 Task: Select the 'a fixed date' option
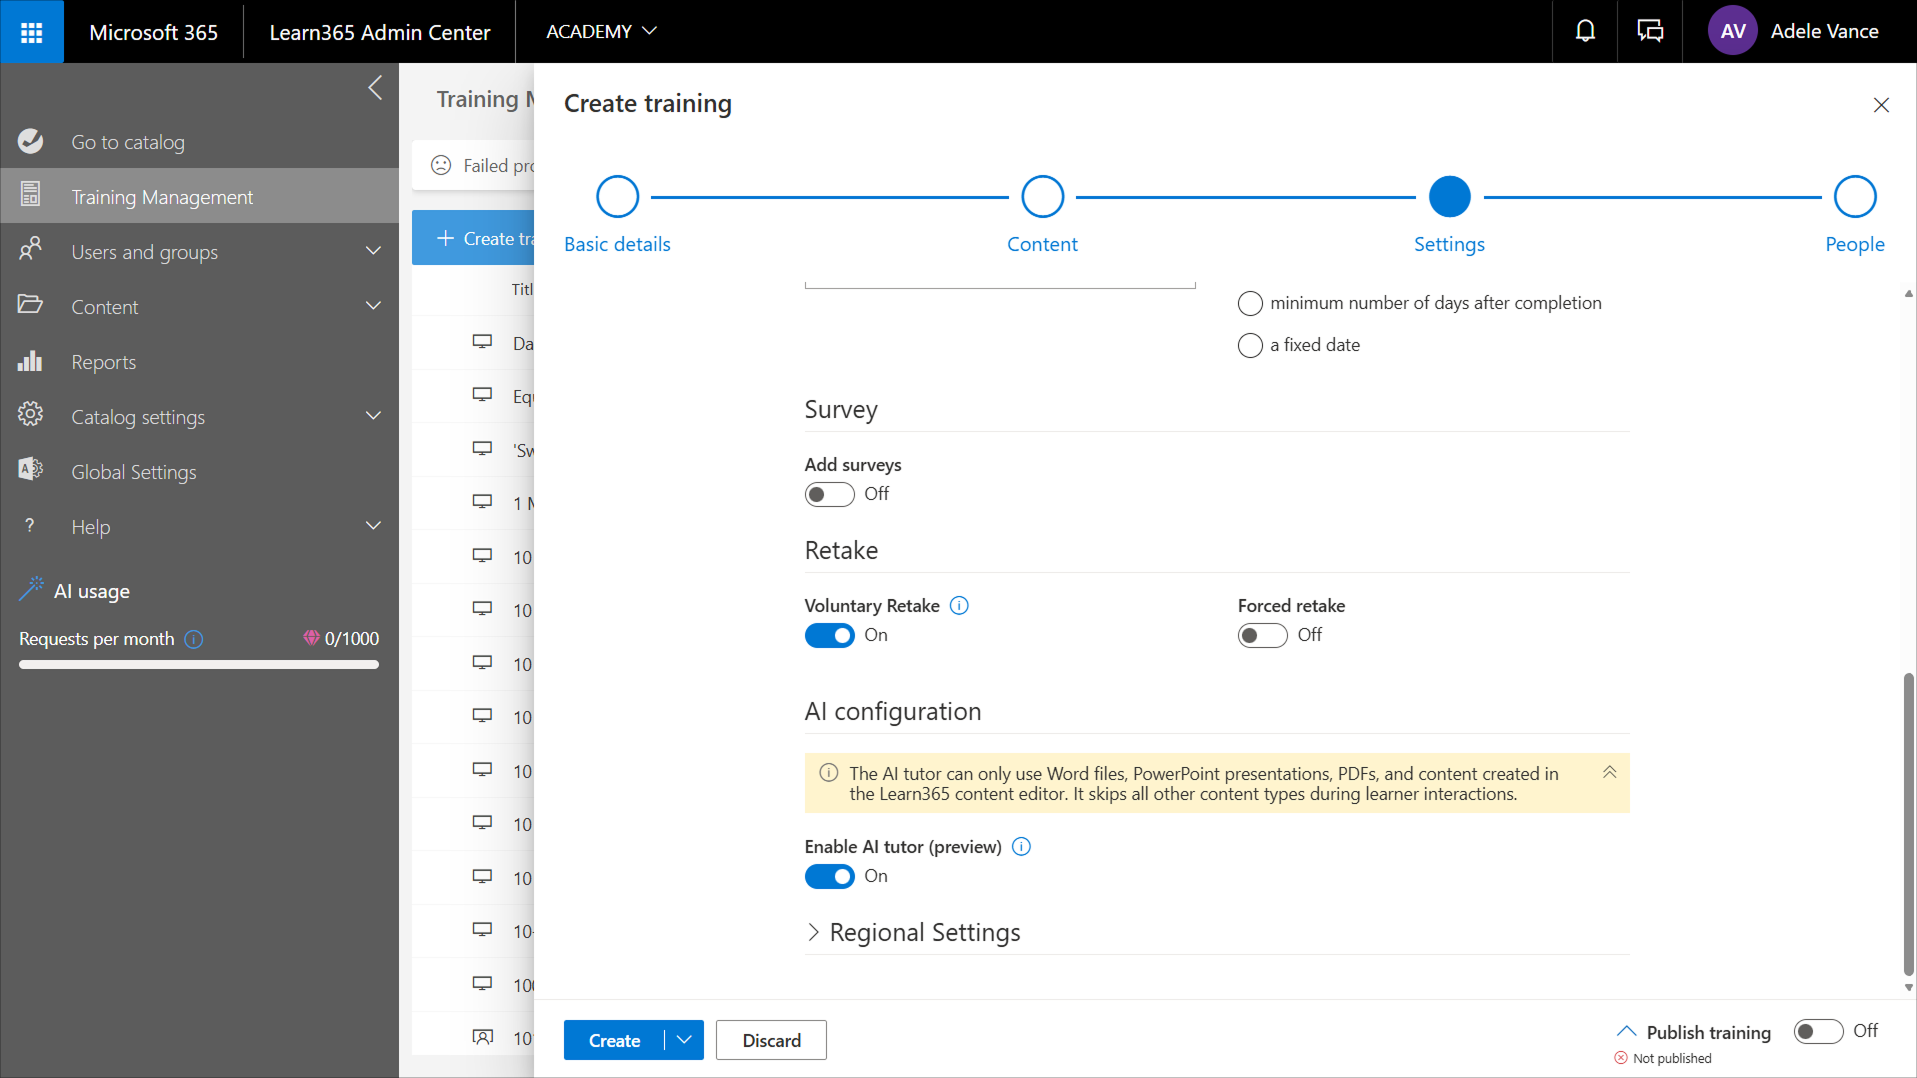pos(1250,346)
